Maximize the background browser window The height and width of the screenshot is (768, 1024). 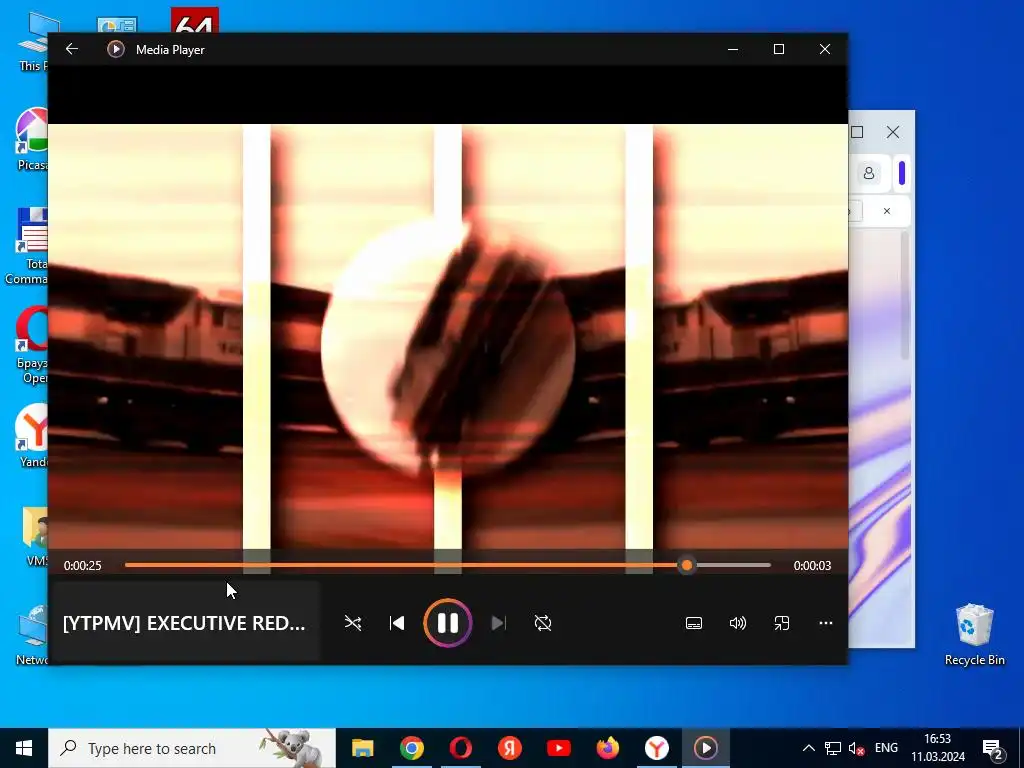(x=857, y=132)
